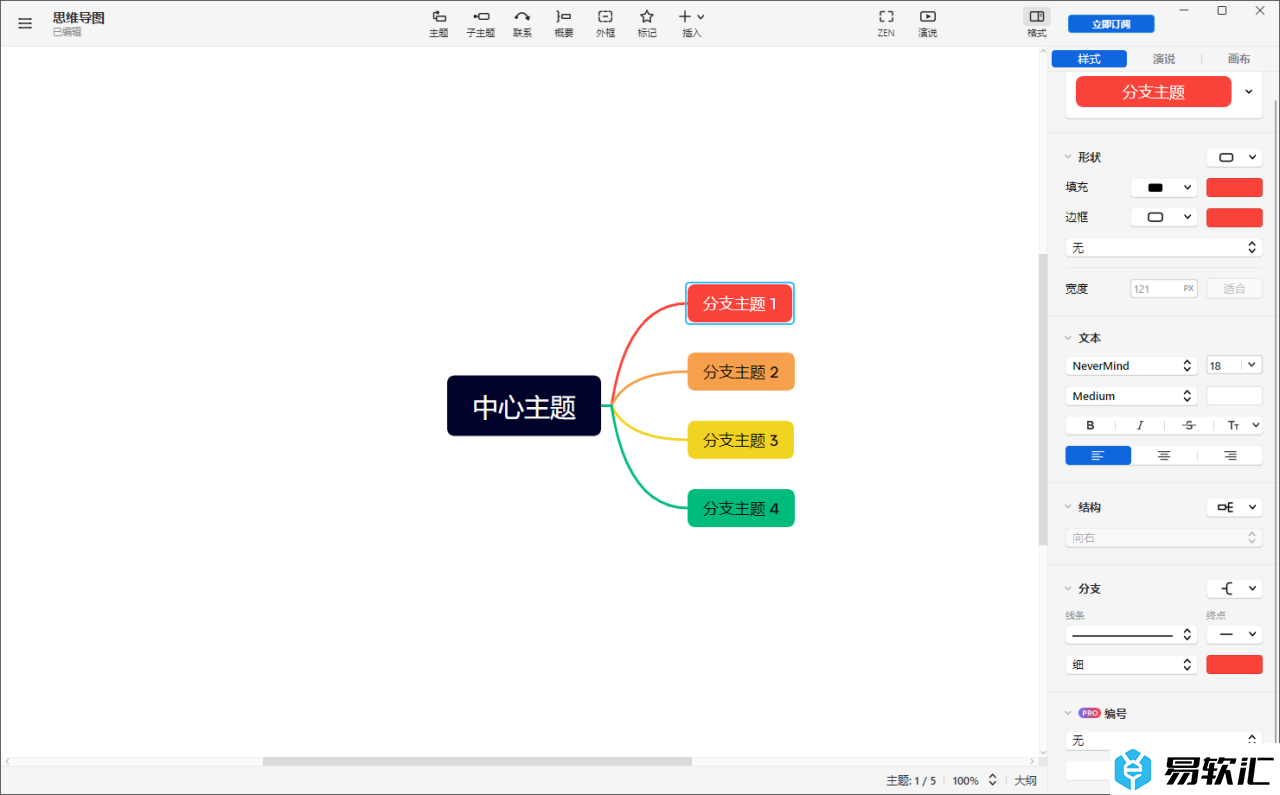The height and width of the screenshot is (795, 1280).
Task: Toggle the 格式 format panel
Action: (x=1037, y=23)
